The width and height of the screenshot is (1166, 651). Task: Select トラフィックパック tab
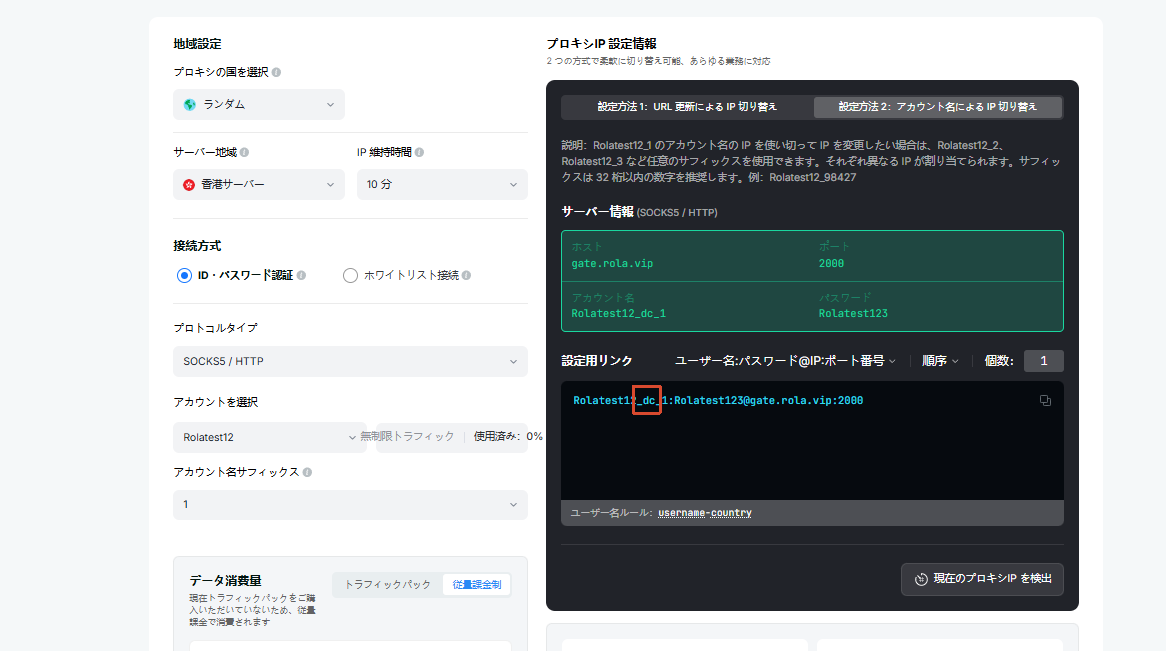click(x=387, y=585)
